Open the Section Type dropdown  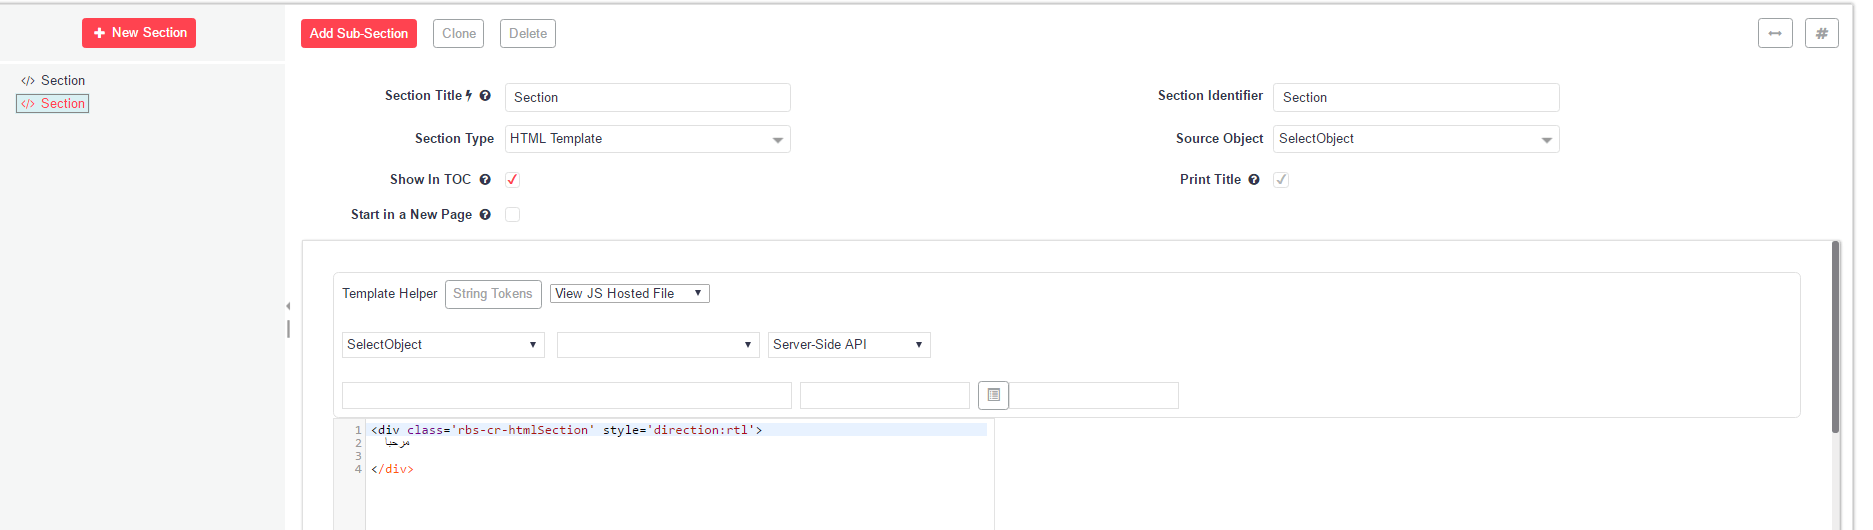point(647,139)
